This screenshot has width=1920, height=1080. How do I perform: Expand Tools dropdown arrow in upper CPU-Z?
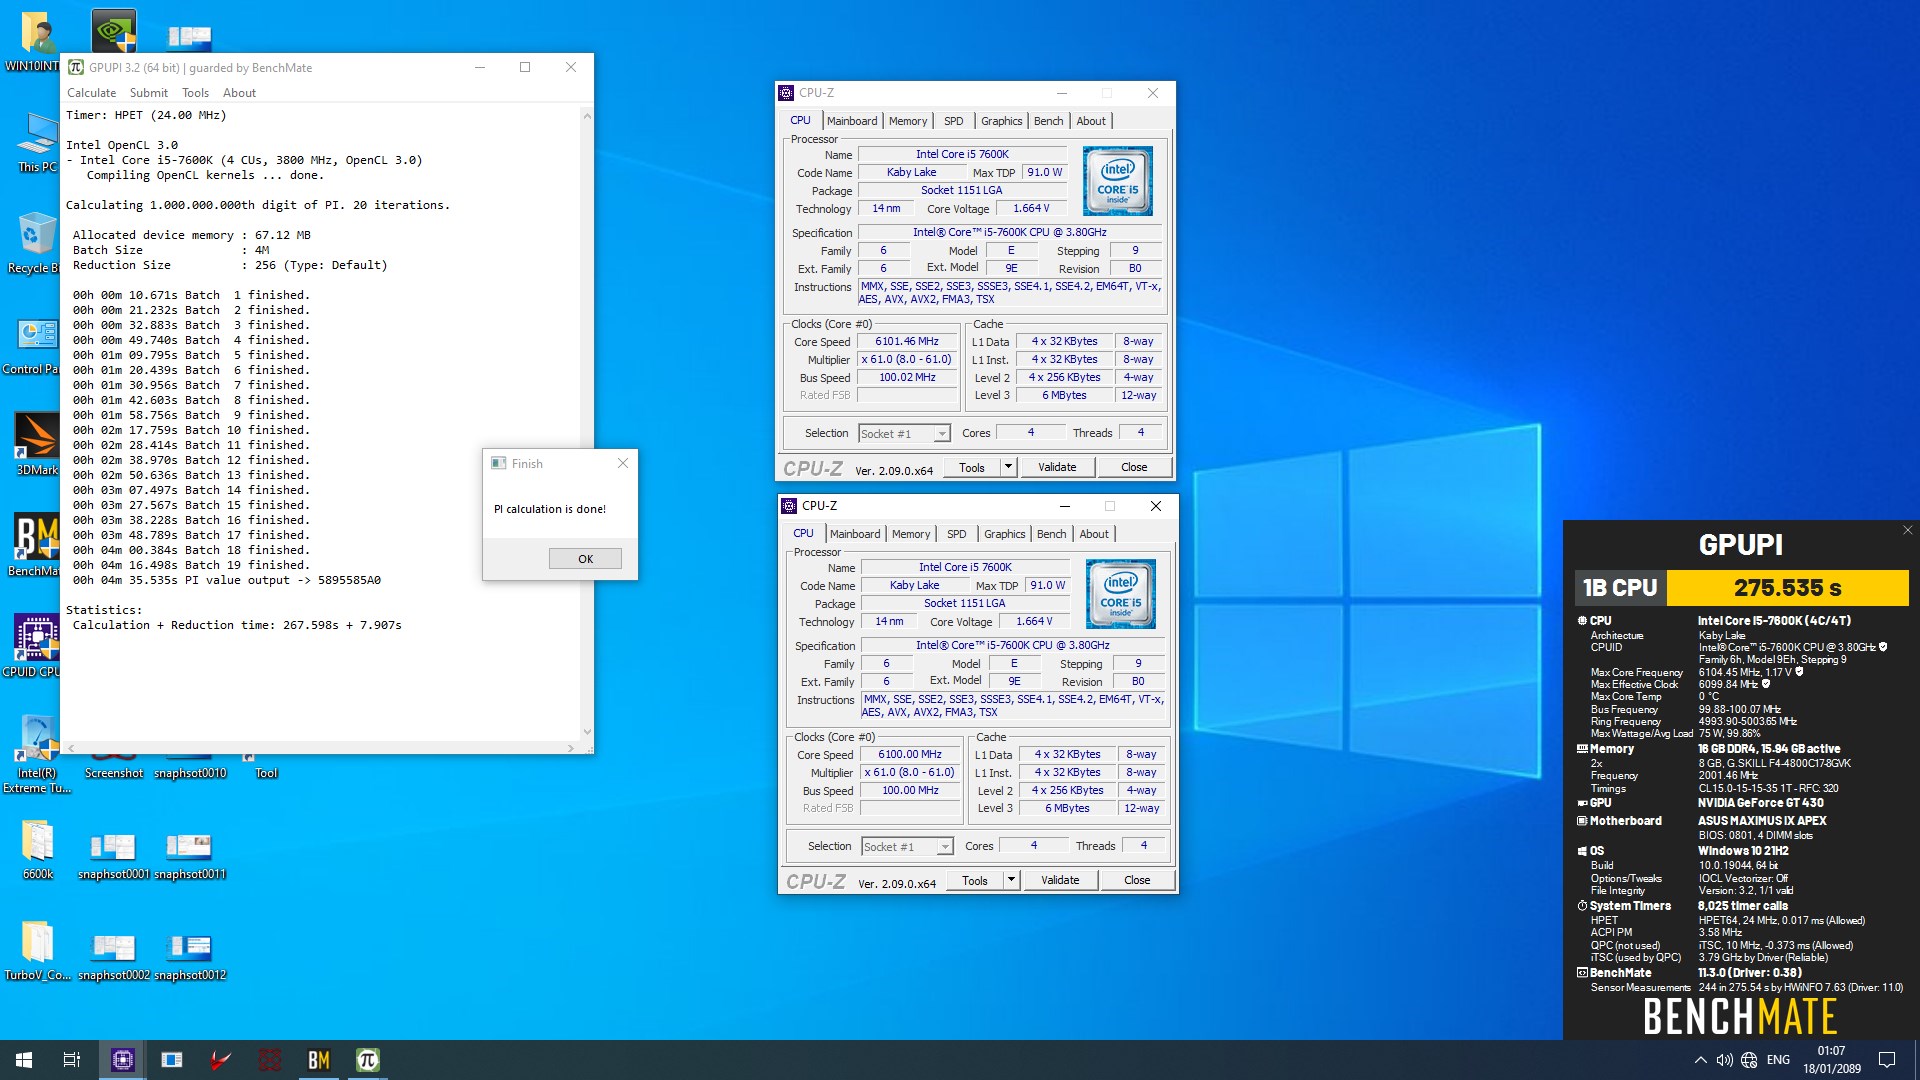[x=1009, y=467]
